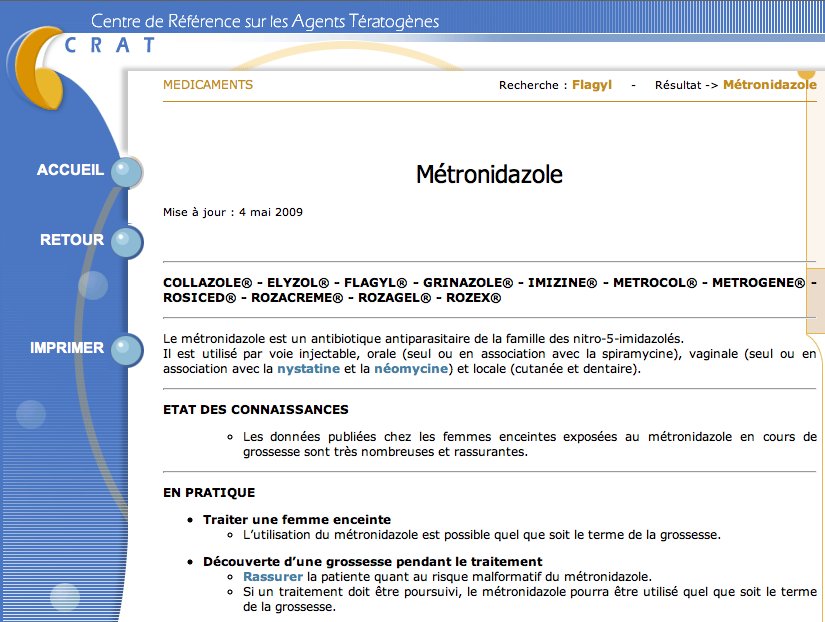Click the faded bubble below RETOUR
Image resolution: width=825 pixels, height=622 pixels.
pyautogui.click(x=93, y=285)
